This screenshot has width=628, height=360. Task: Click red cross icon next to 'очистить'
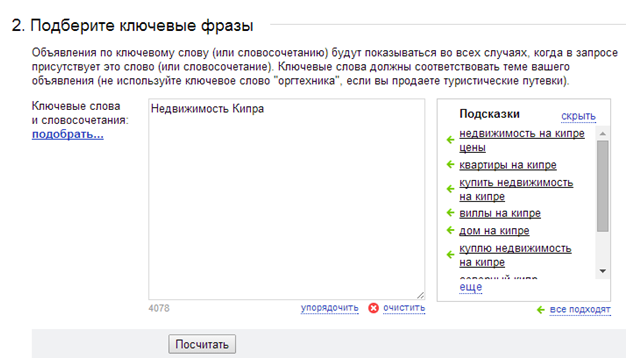coord(373,308)
